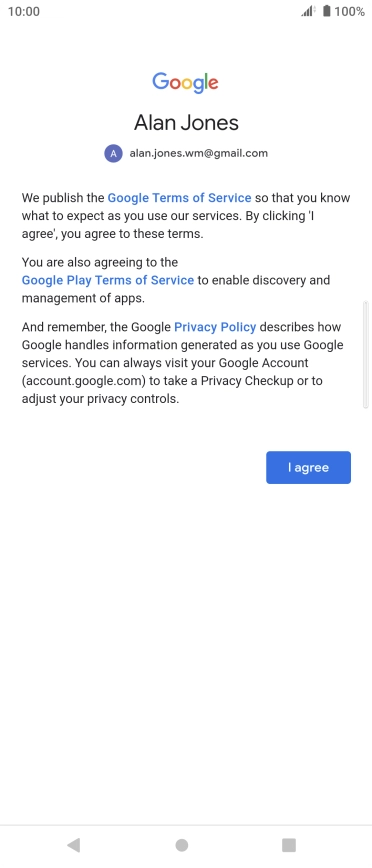Tap the Google logo at top
This screenshot has width=372, height=868.
click(x=185, y=82)
